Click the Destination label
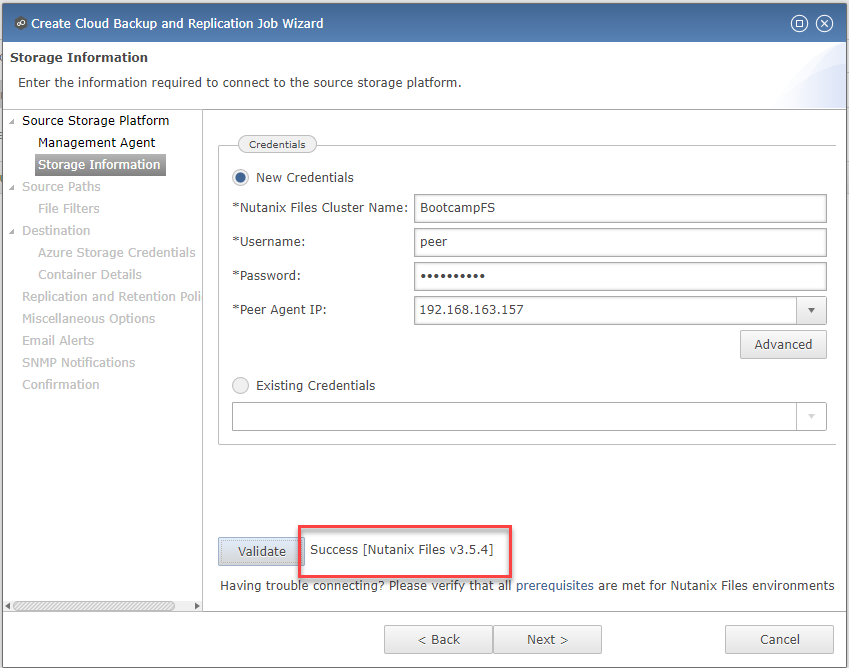 (56, 231)
